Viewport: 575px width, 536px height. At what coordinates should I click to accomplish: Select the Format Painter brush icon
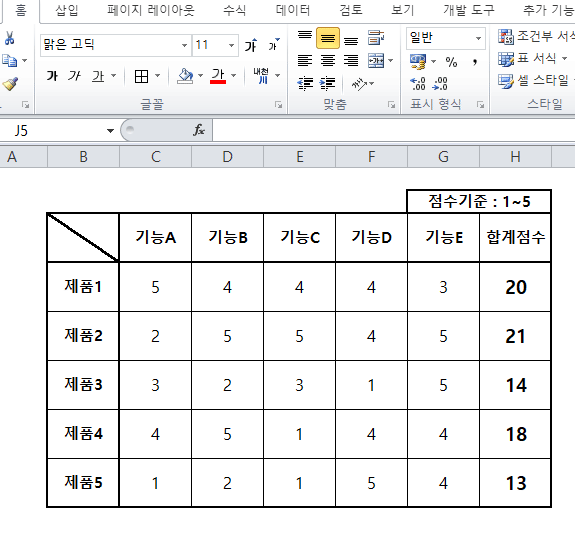(x=10, y=84)
